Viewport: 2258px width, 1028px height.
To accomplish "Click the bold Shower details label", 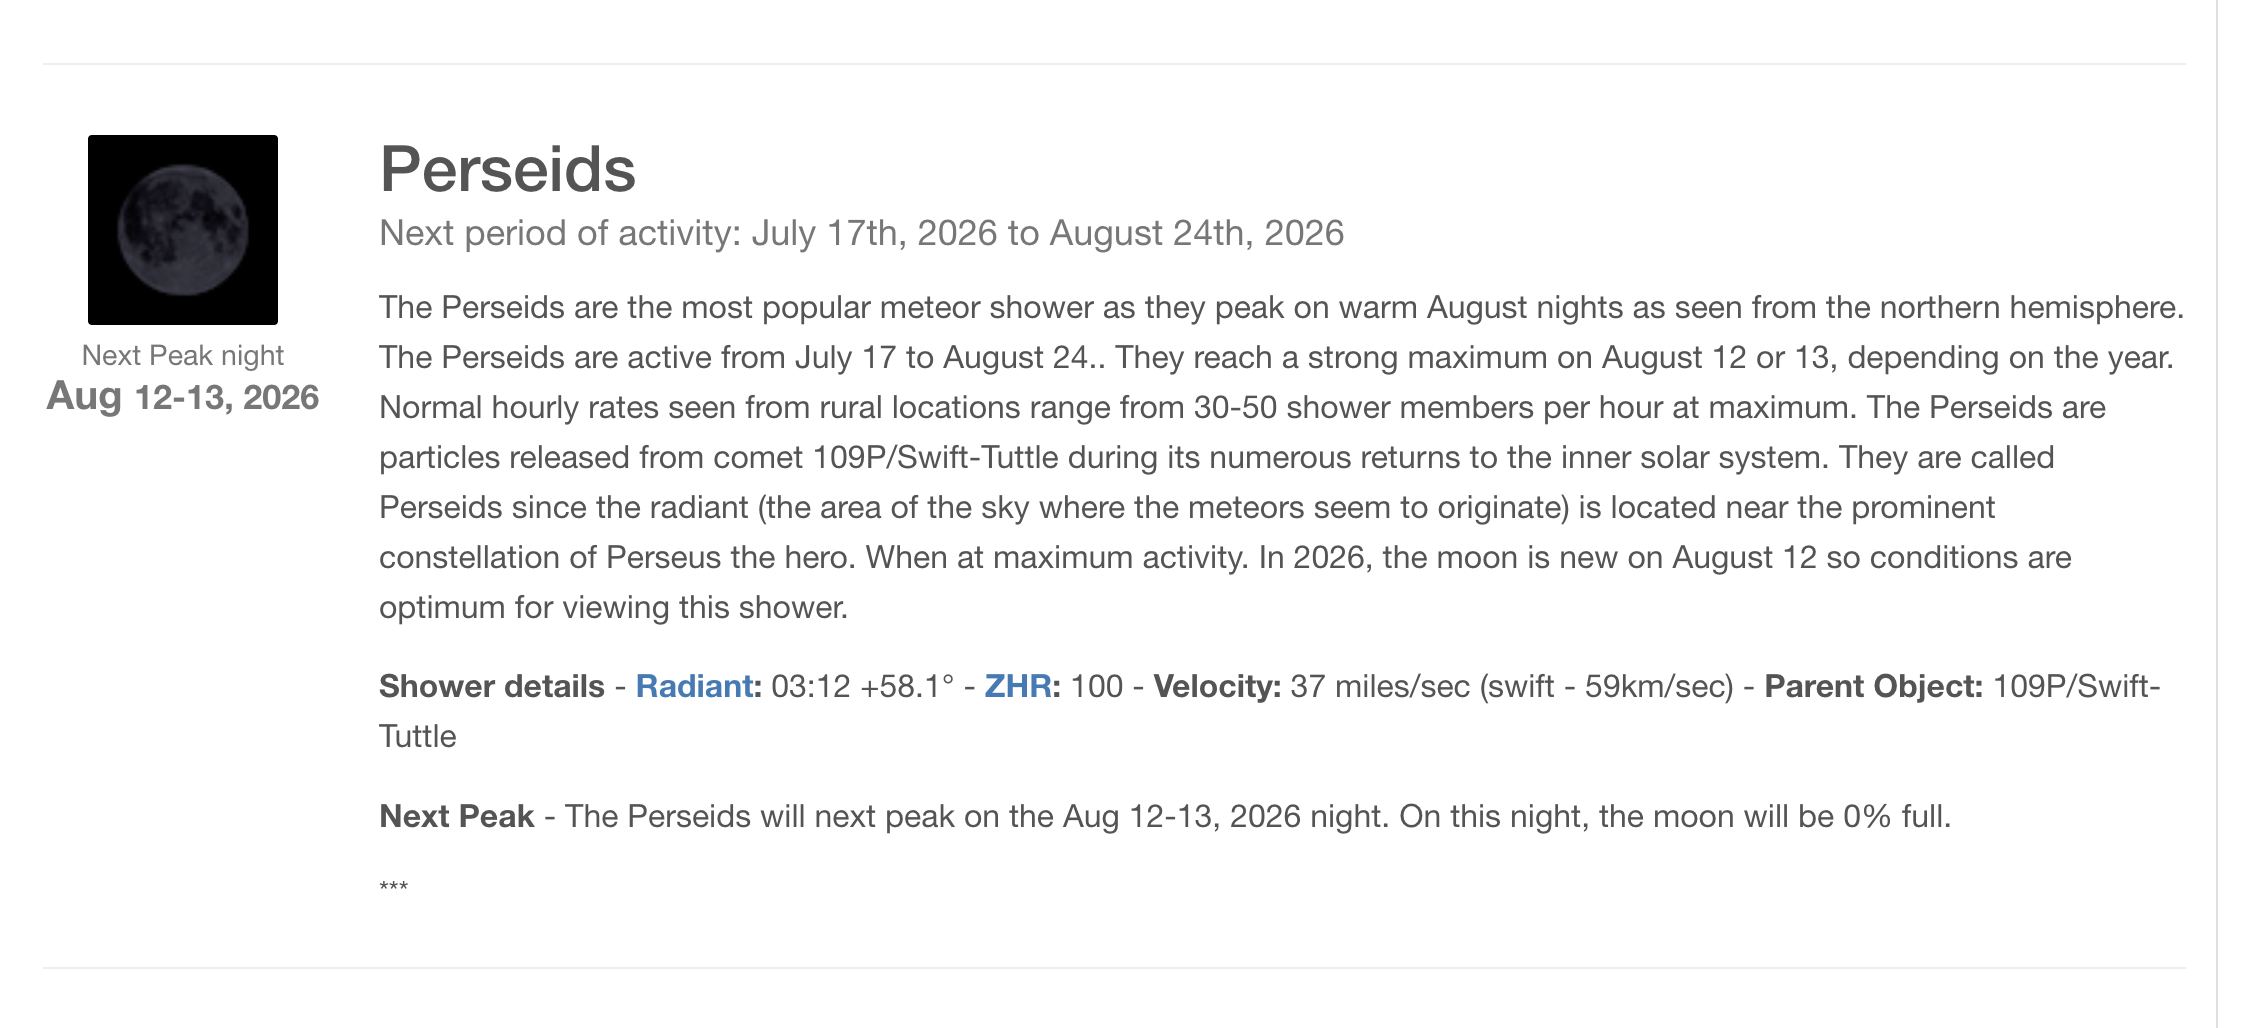I will click(492, 687).
